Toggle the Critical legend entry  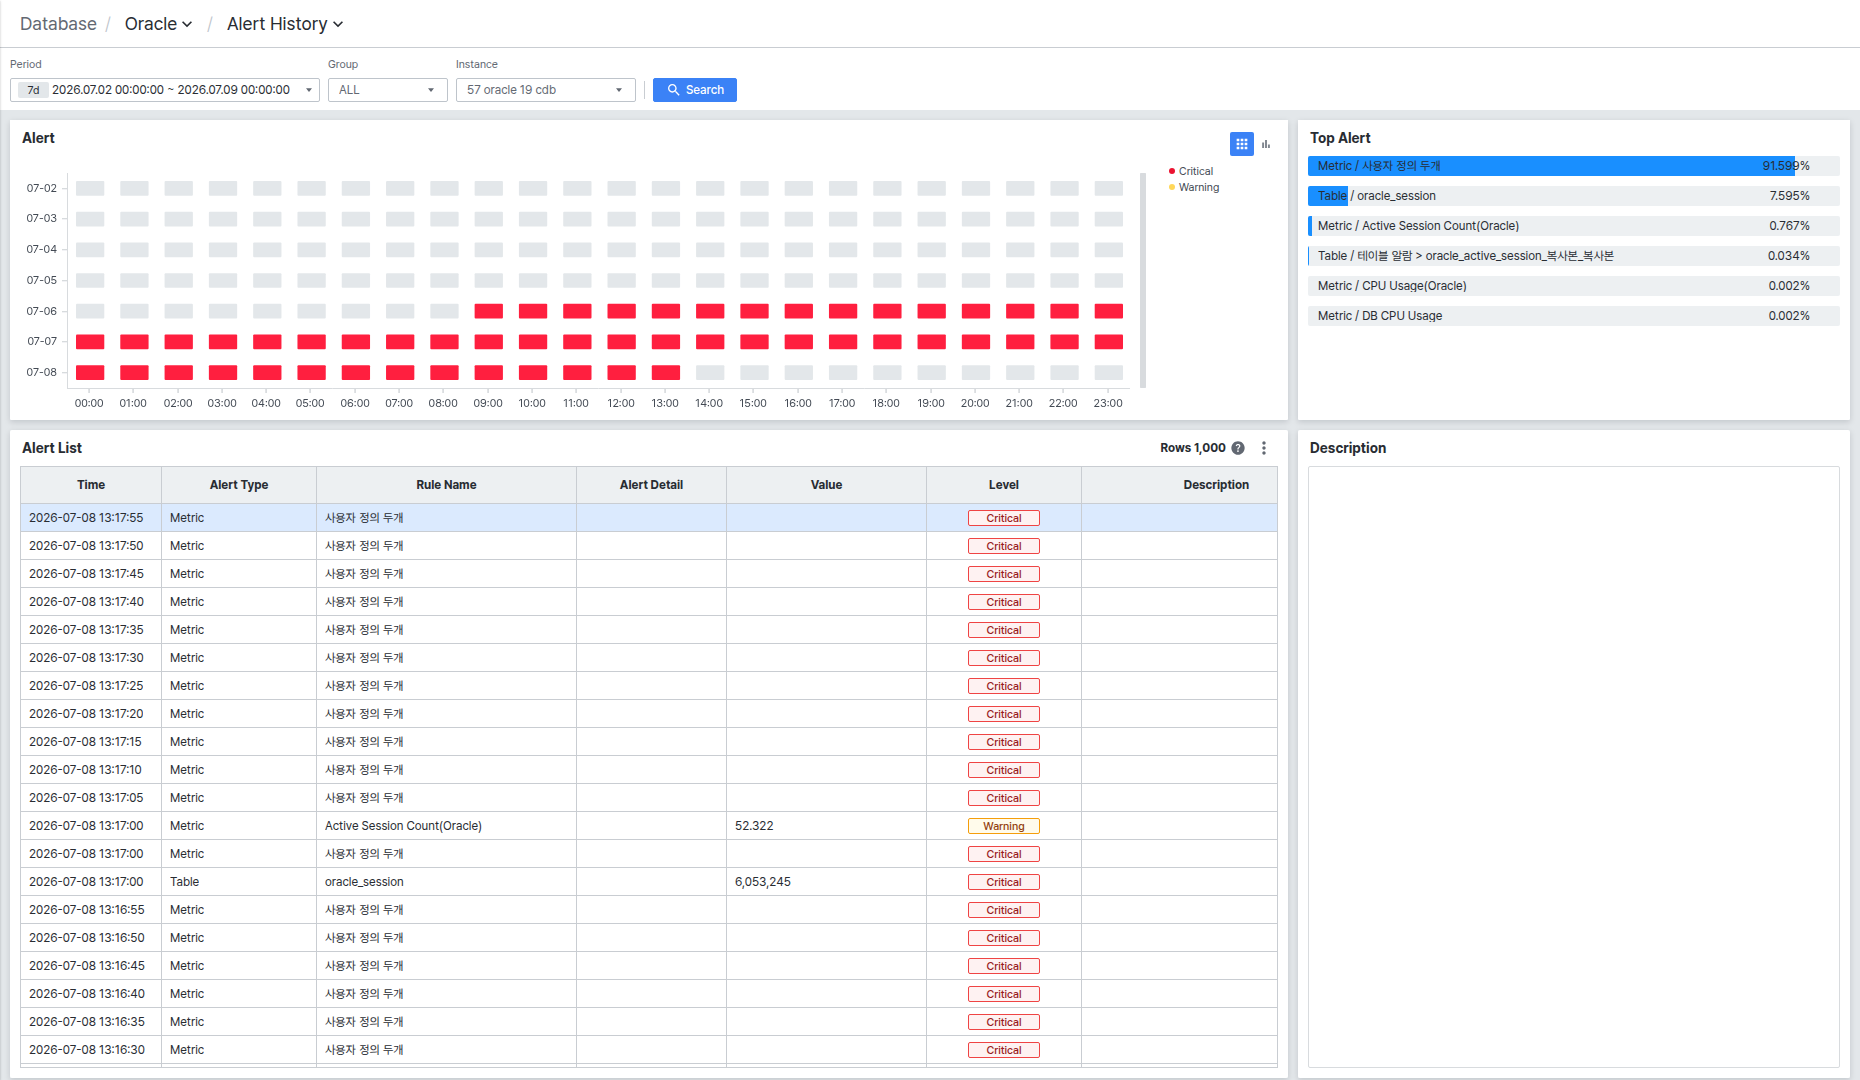[1191, 171]
